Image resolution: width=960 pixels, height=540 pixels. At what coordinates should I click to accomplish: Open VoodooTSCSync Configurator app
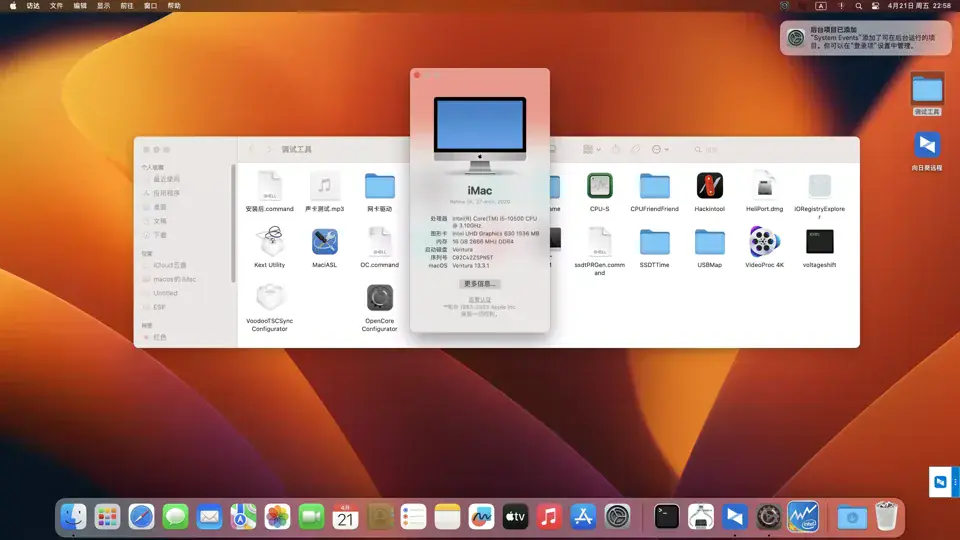269,298
